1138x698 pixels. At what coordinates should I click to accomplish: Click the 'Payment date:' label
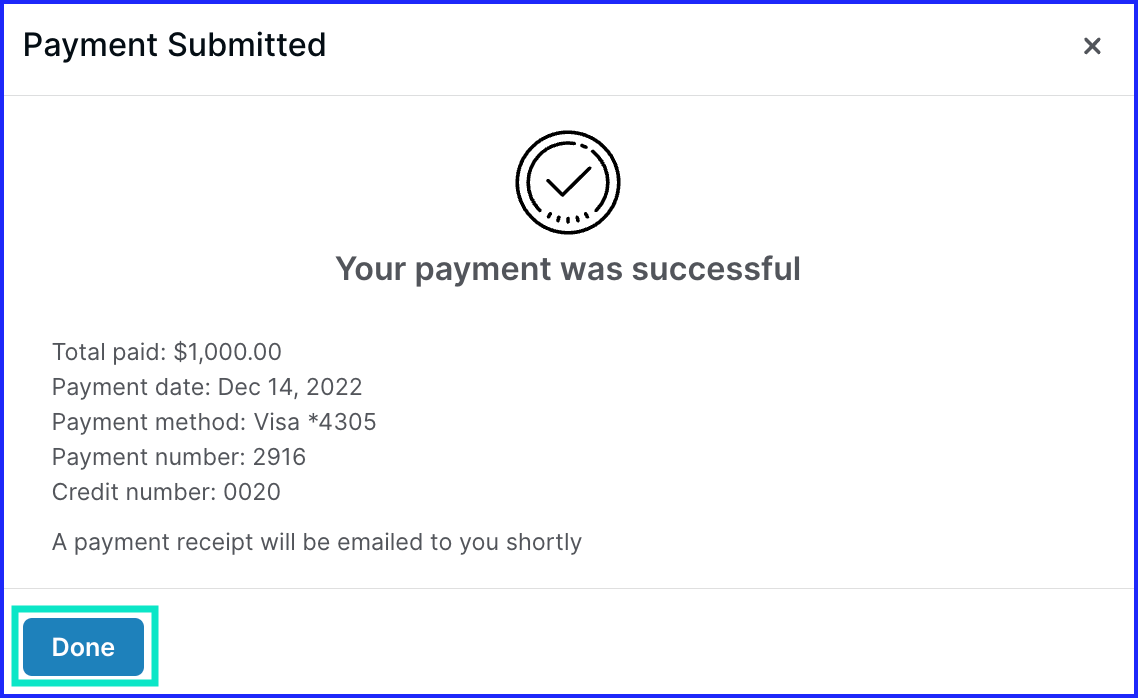pyautogui.click(x=131, y=387)
